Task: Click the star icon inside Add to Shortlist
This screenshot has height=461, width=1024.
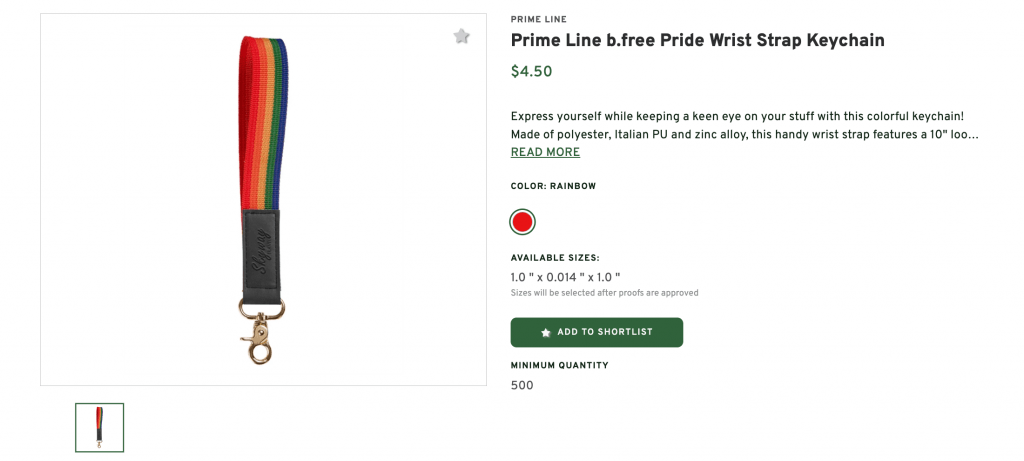Action: (545, 332)
